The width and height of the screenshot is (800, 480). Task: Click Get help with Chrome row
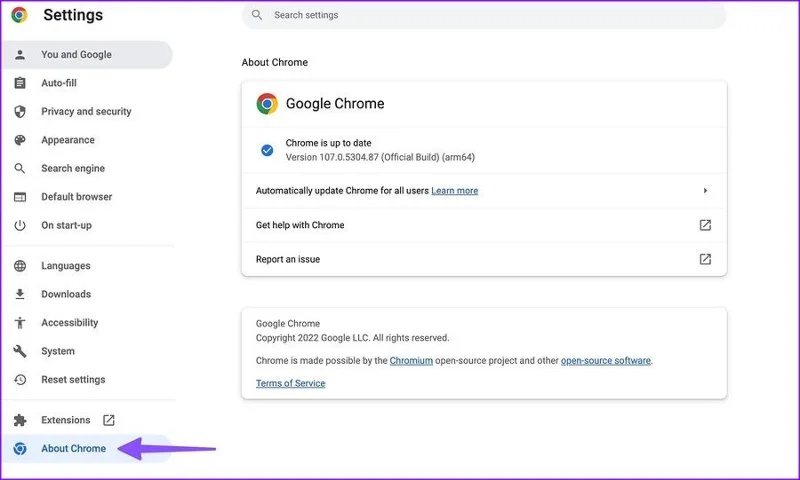click(484, 225)
